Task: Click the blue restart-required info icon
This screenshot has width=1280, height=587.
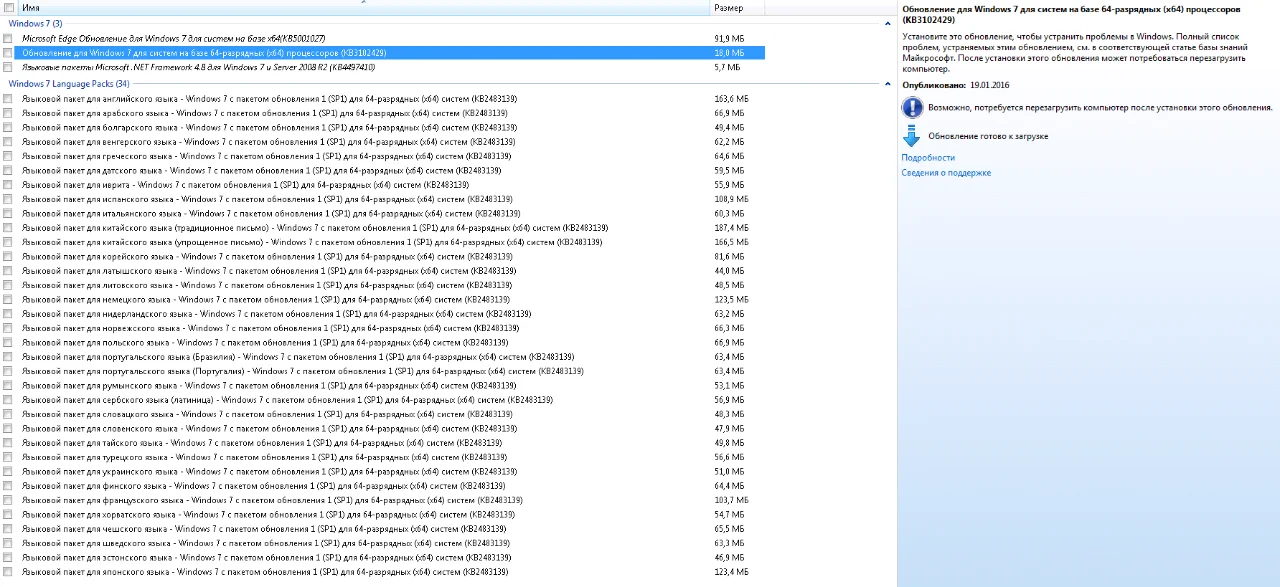Action: (912, 107)
